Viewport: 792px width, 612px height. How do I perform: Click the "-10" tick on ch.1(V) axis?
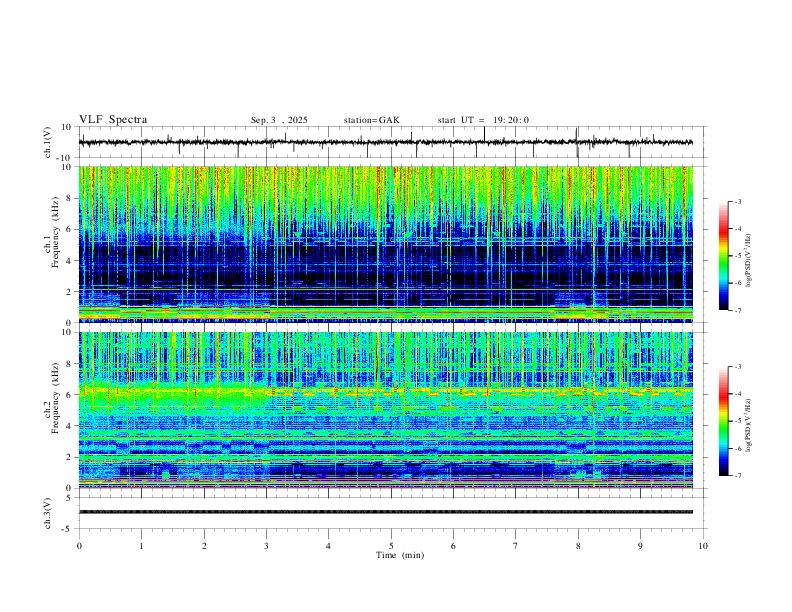[x=65, y=158]
